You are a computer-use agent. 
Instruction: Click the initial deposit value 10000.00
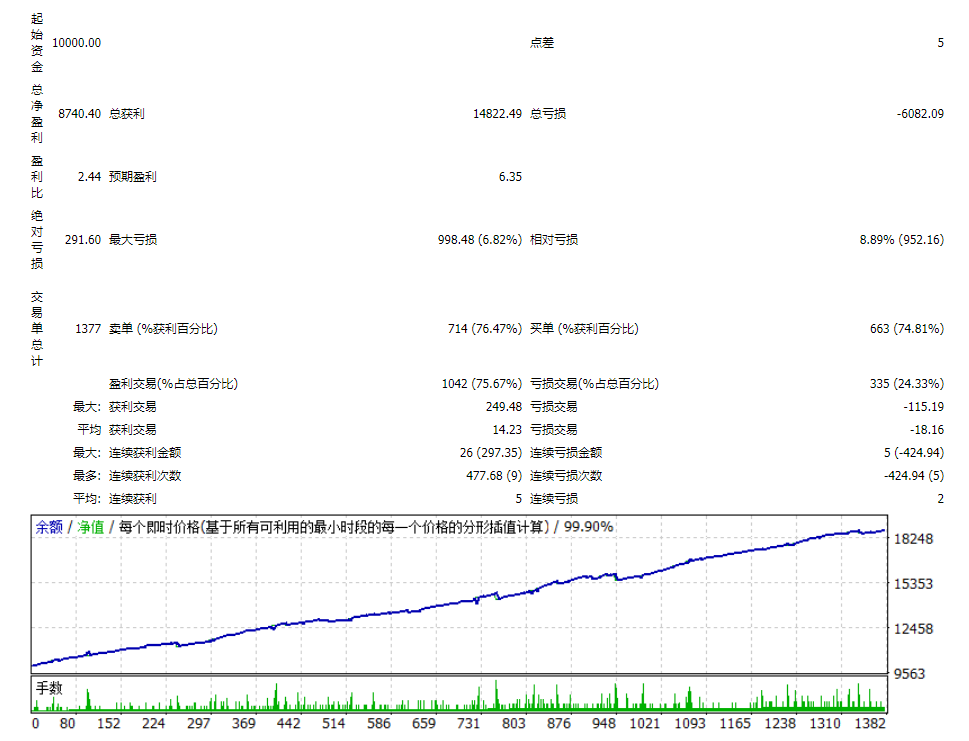[x=77, y=43]
